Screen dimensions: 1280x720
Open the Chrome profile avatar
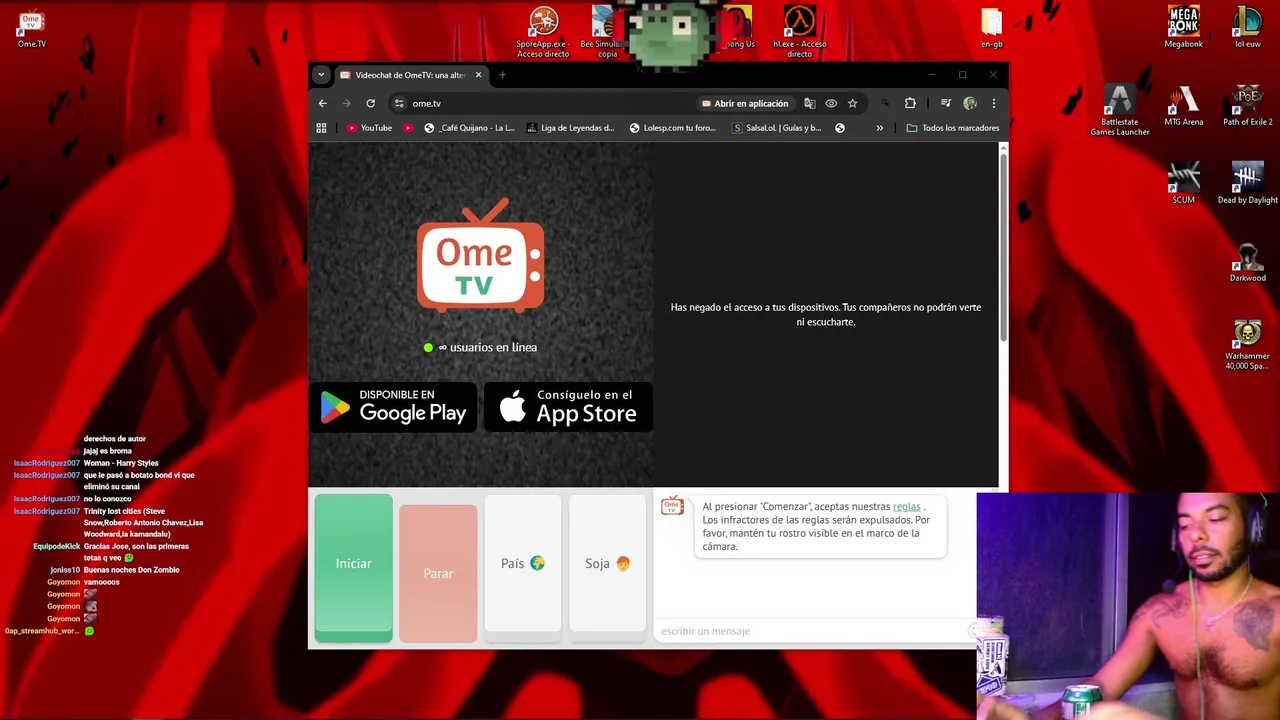point(970,103)
